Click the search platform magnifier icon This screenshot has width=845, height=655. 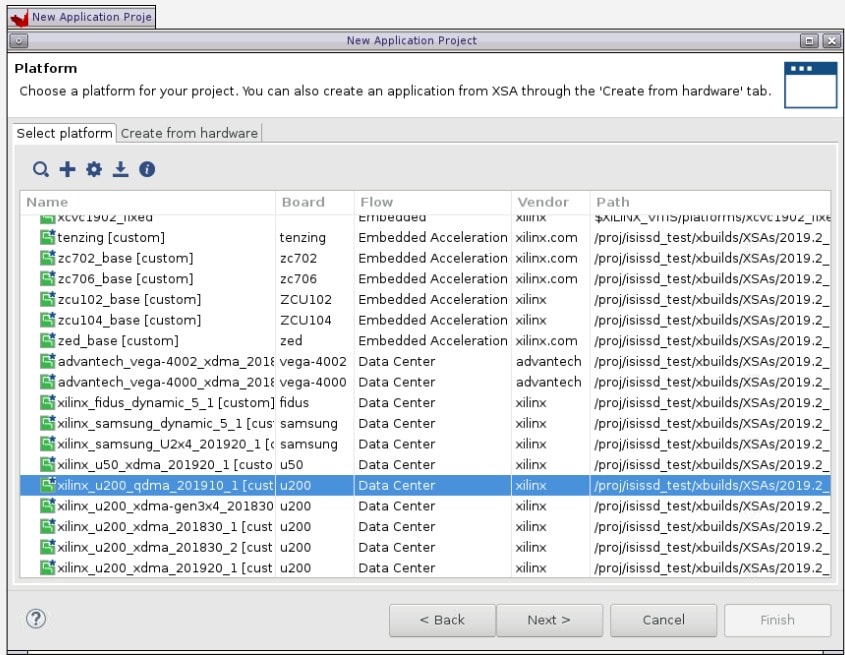(x=41, y=169)
